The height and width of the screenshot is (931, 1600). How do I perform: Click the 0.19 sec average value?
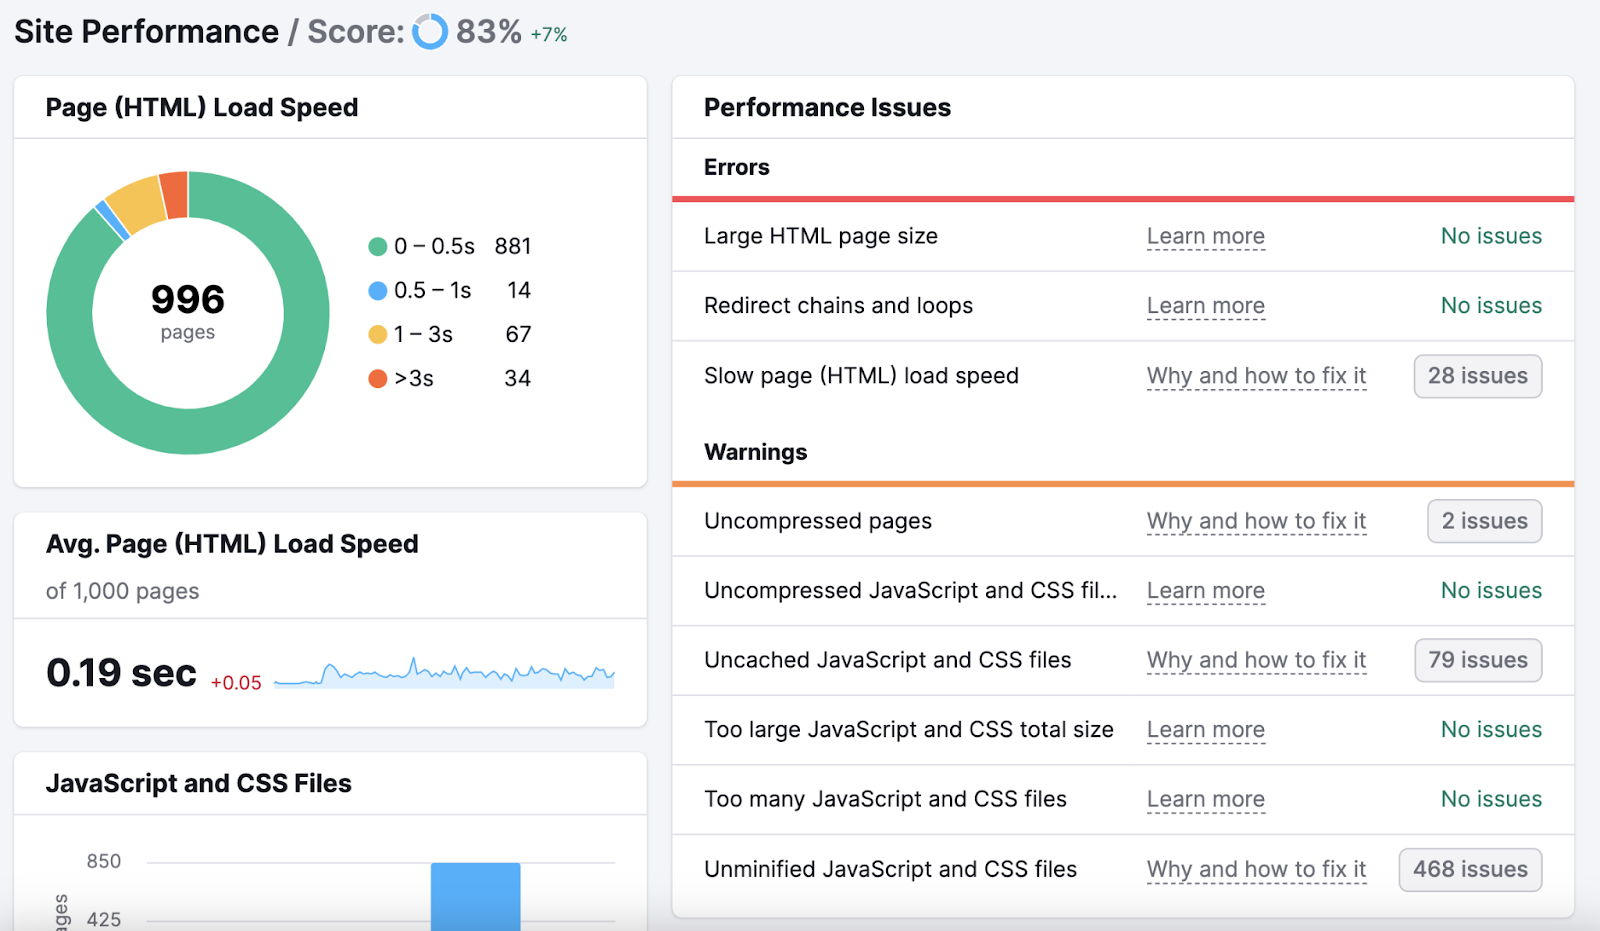(x=121, y=673)
